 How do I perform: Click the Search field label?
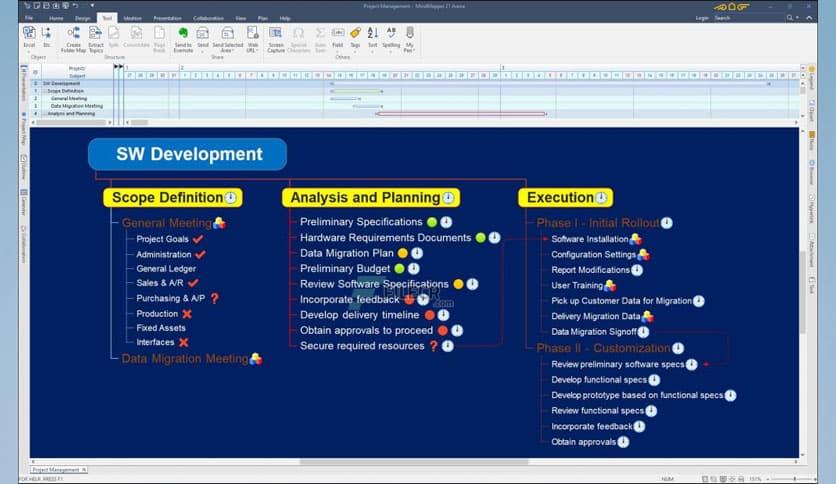point(722,18)
